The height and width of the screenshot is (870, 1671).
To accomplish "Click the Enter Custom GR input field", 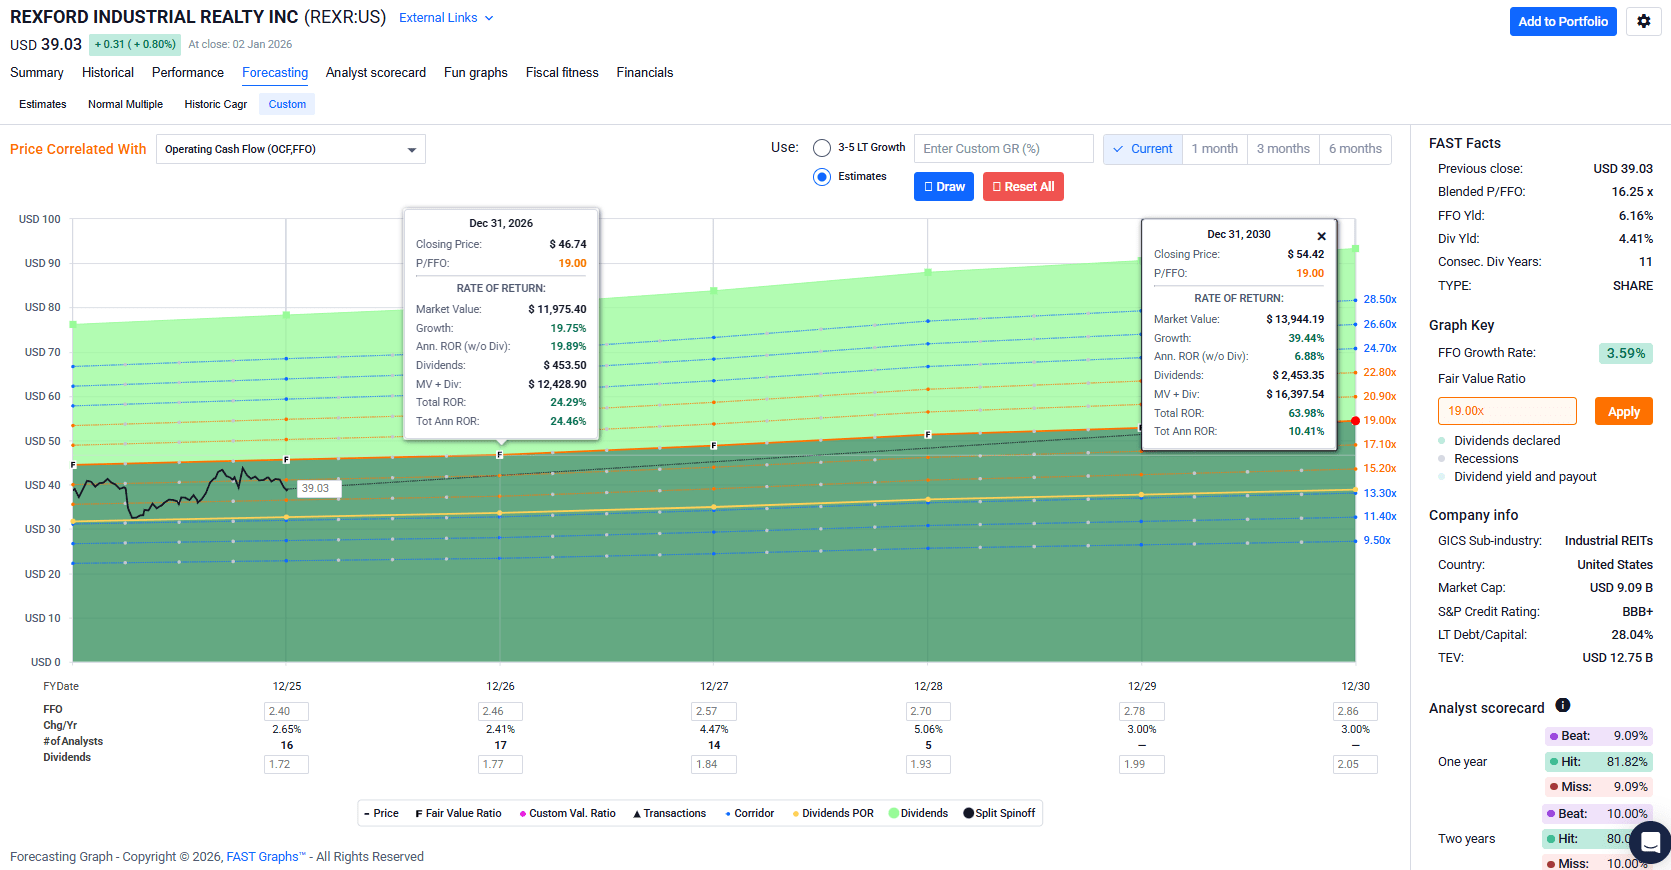I will (x=1003, y=149).
